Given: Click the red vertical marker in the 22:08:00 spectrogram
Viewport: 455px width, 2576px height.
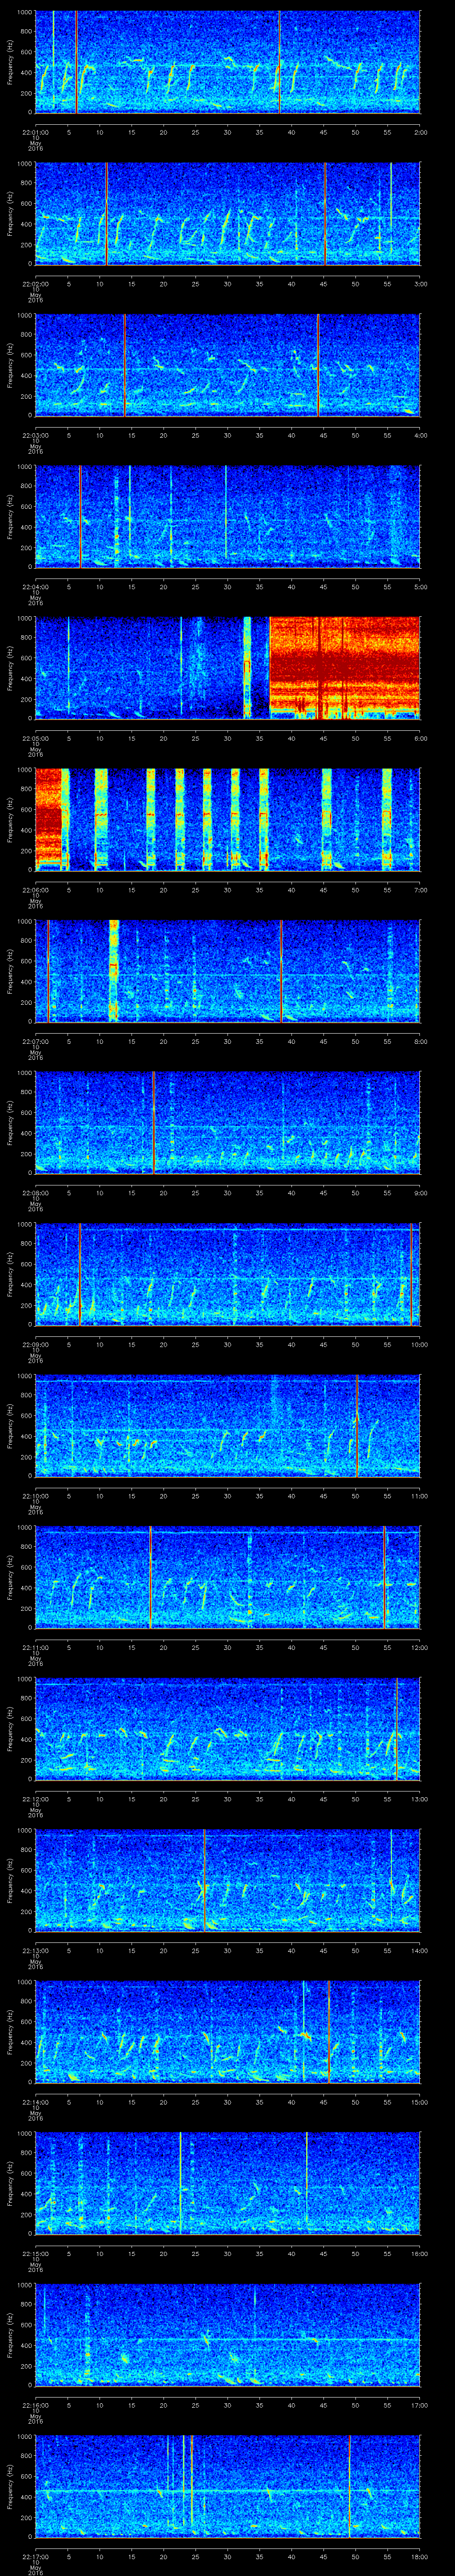Looking at the screenshot, I should [154, 1122].
